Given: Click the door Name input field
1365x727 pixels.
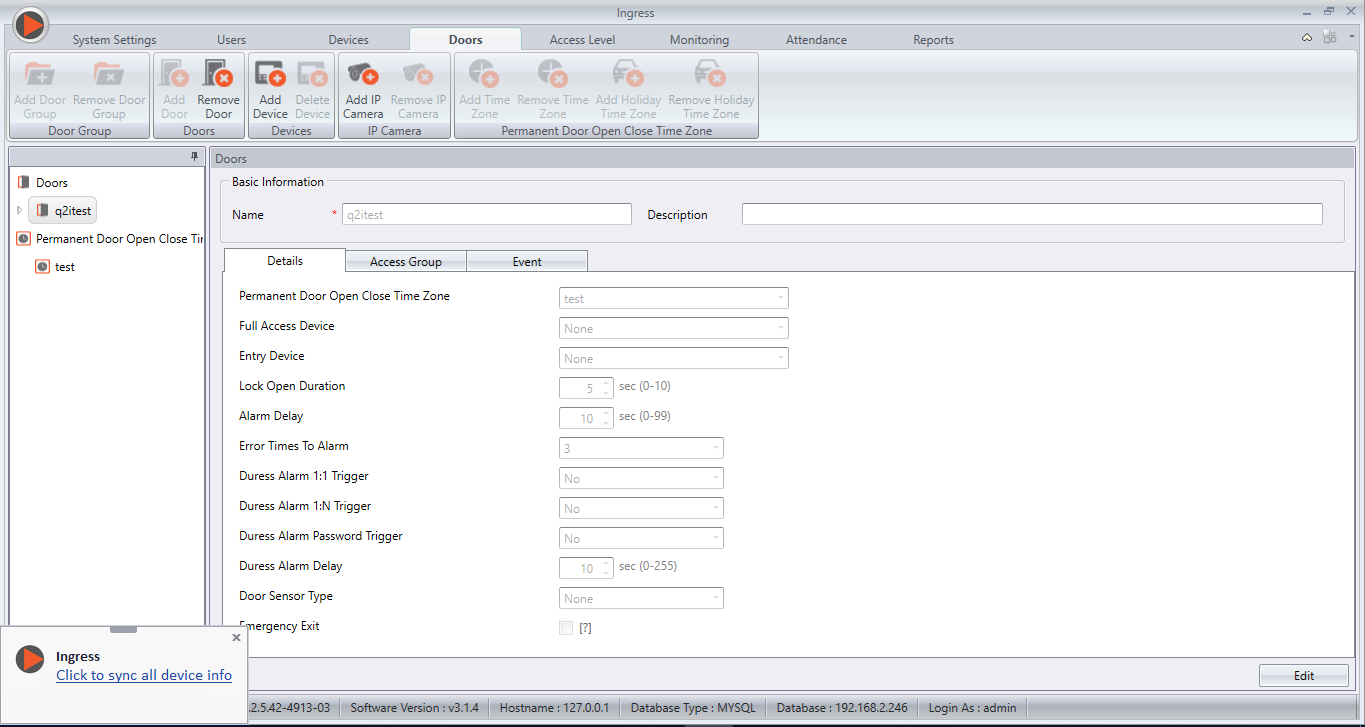Looking at the screenshot, I should coord(487,214).
